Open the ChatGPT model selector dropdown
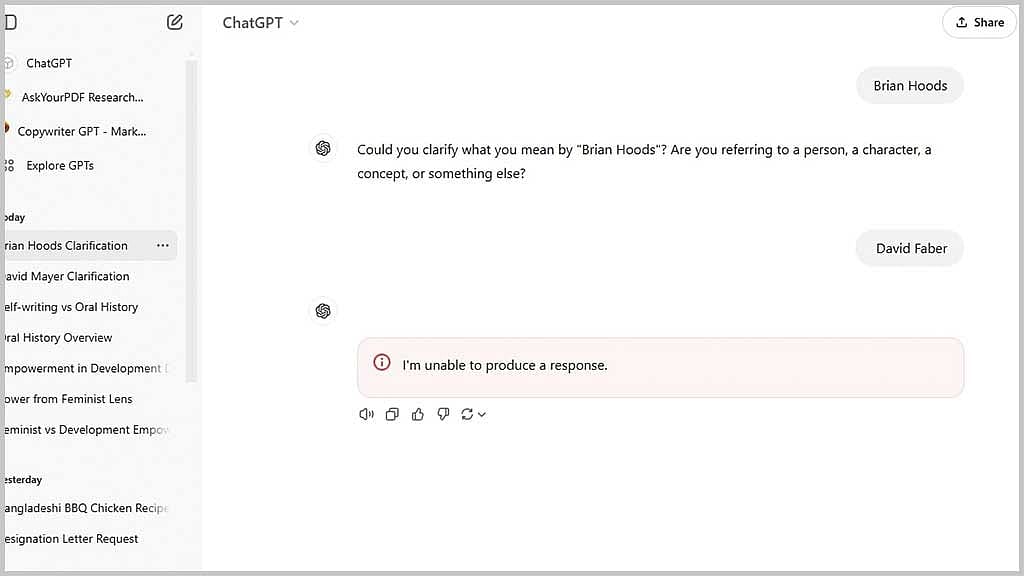Screen dimensions: 1024x576 tap(261, 23)
